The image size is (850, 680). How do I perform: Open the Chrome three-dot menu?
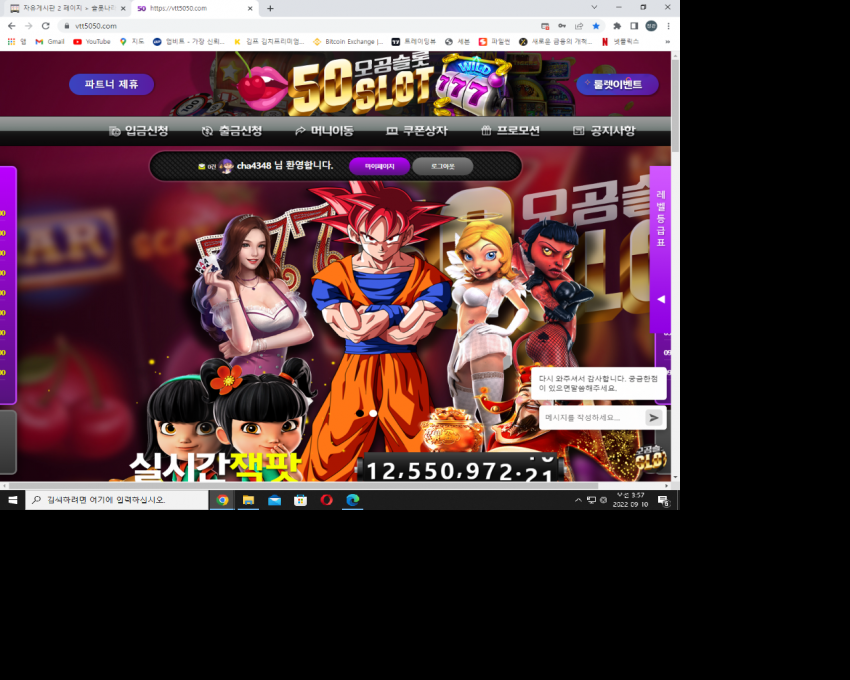point(668,26)
